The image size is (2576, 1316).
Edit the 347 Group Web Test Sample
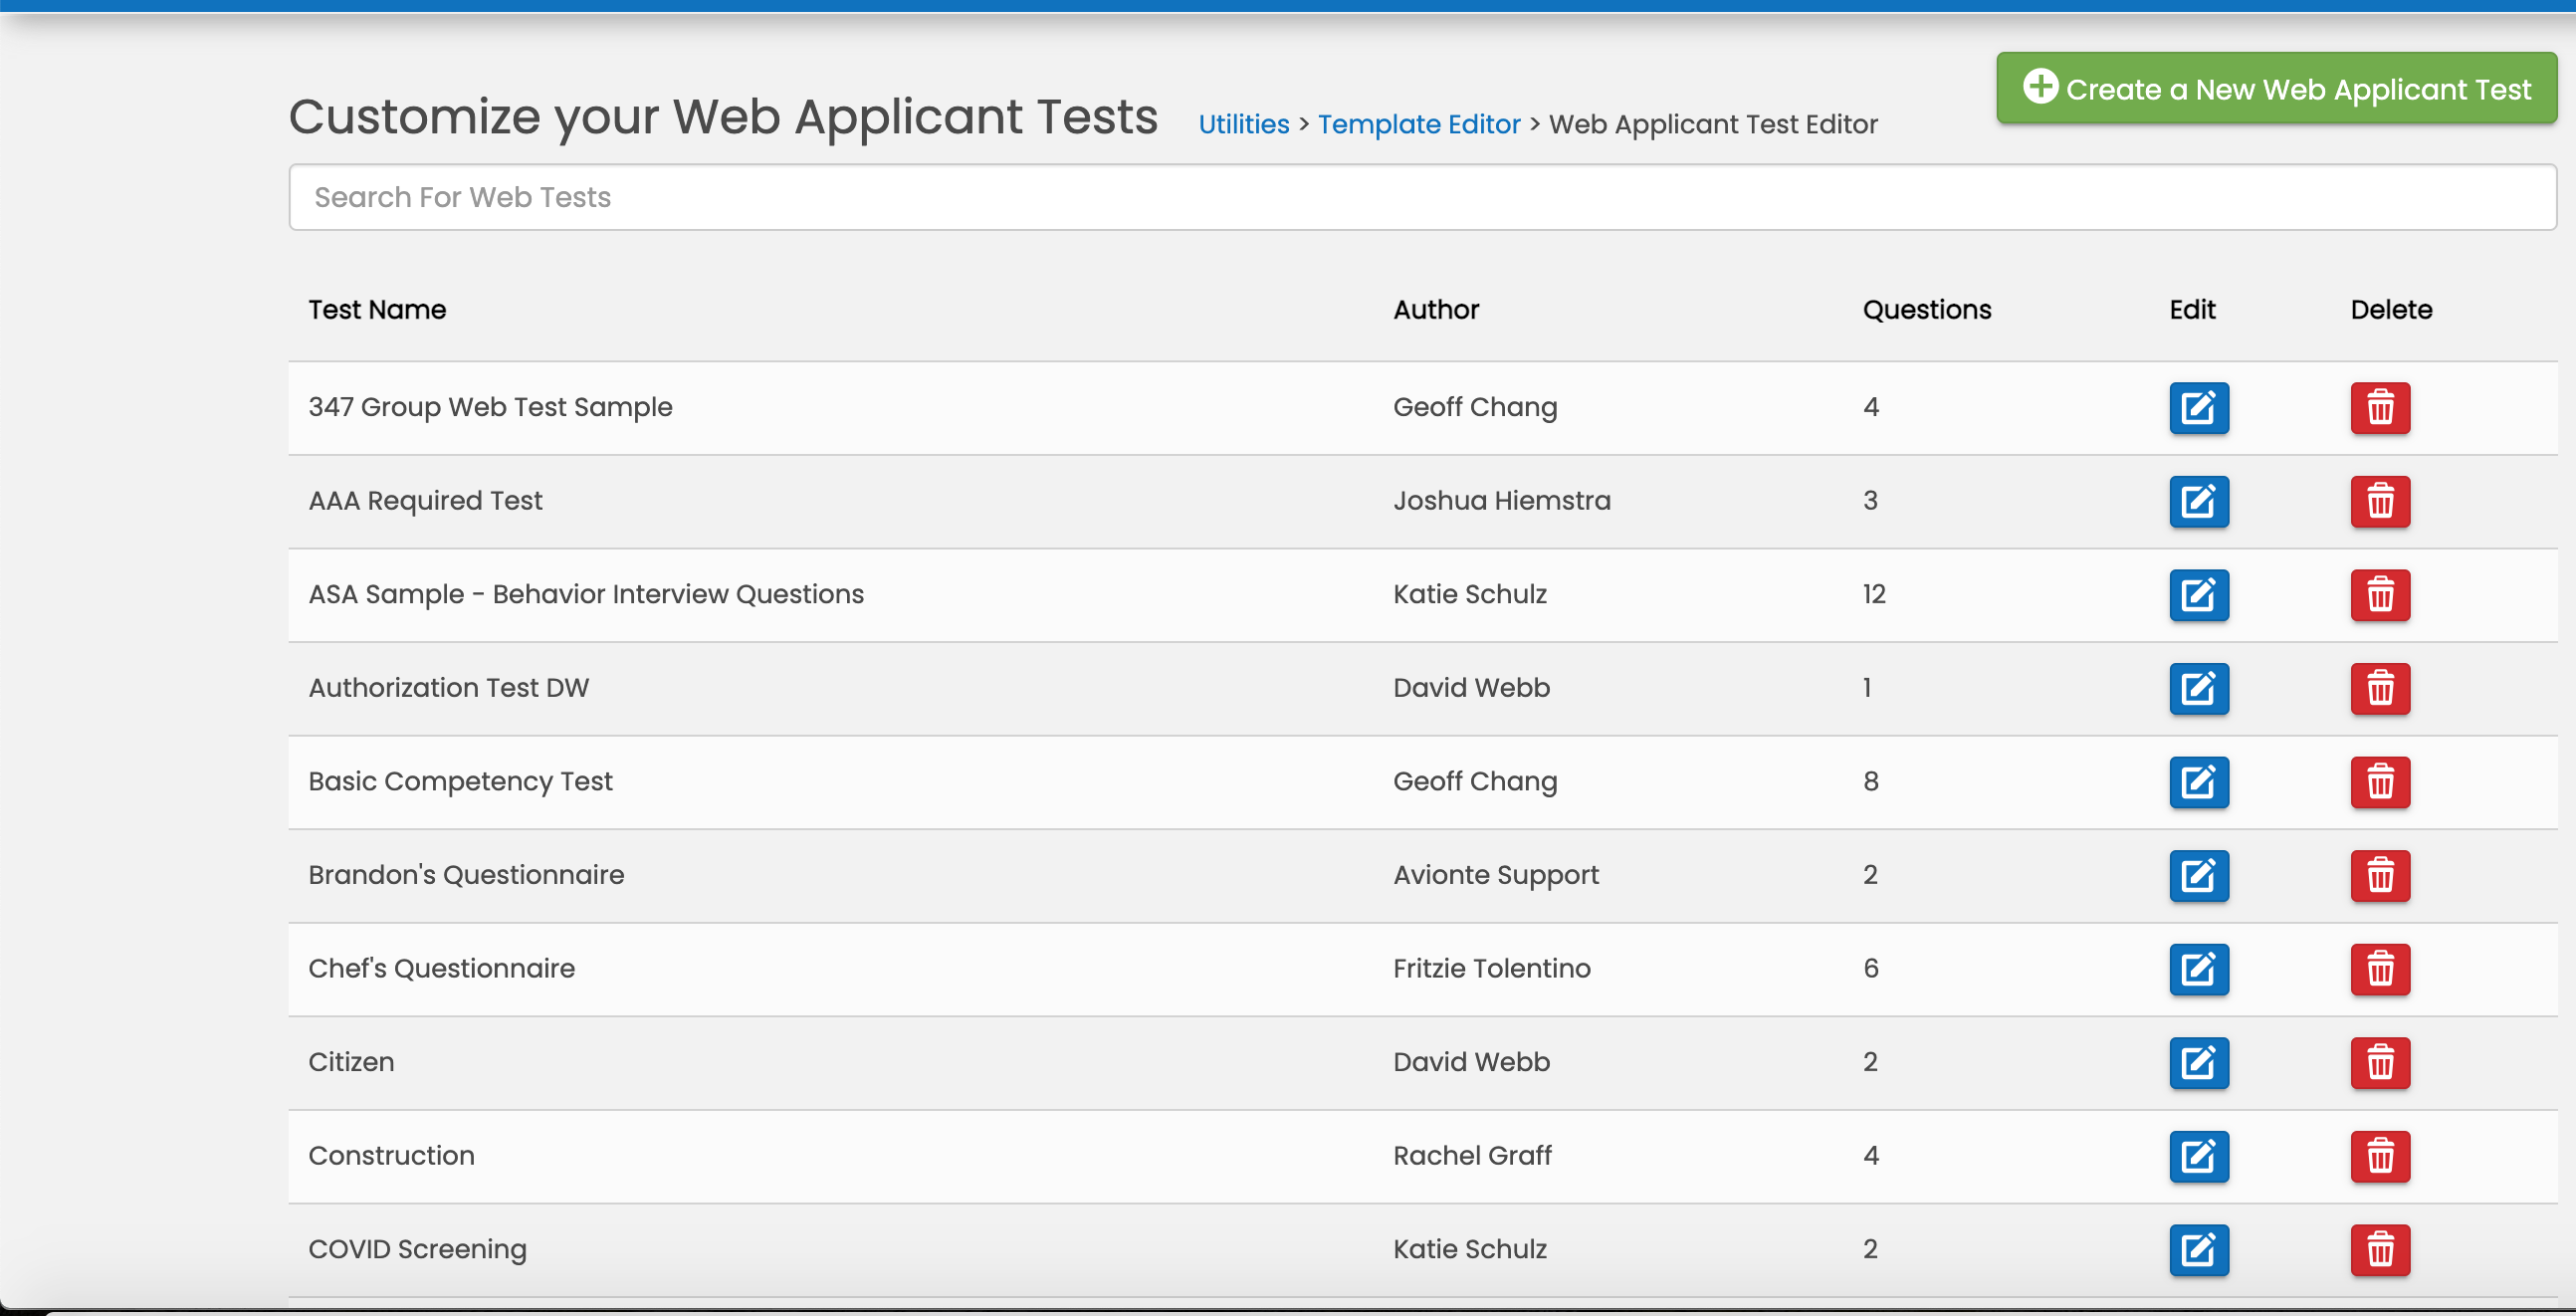[x=2198, y=408]
